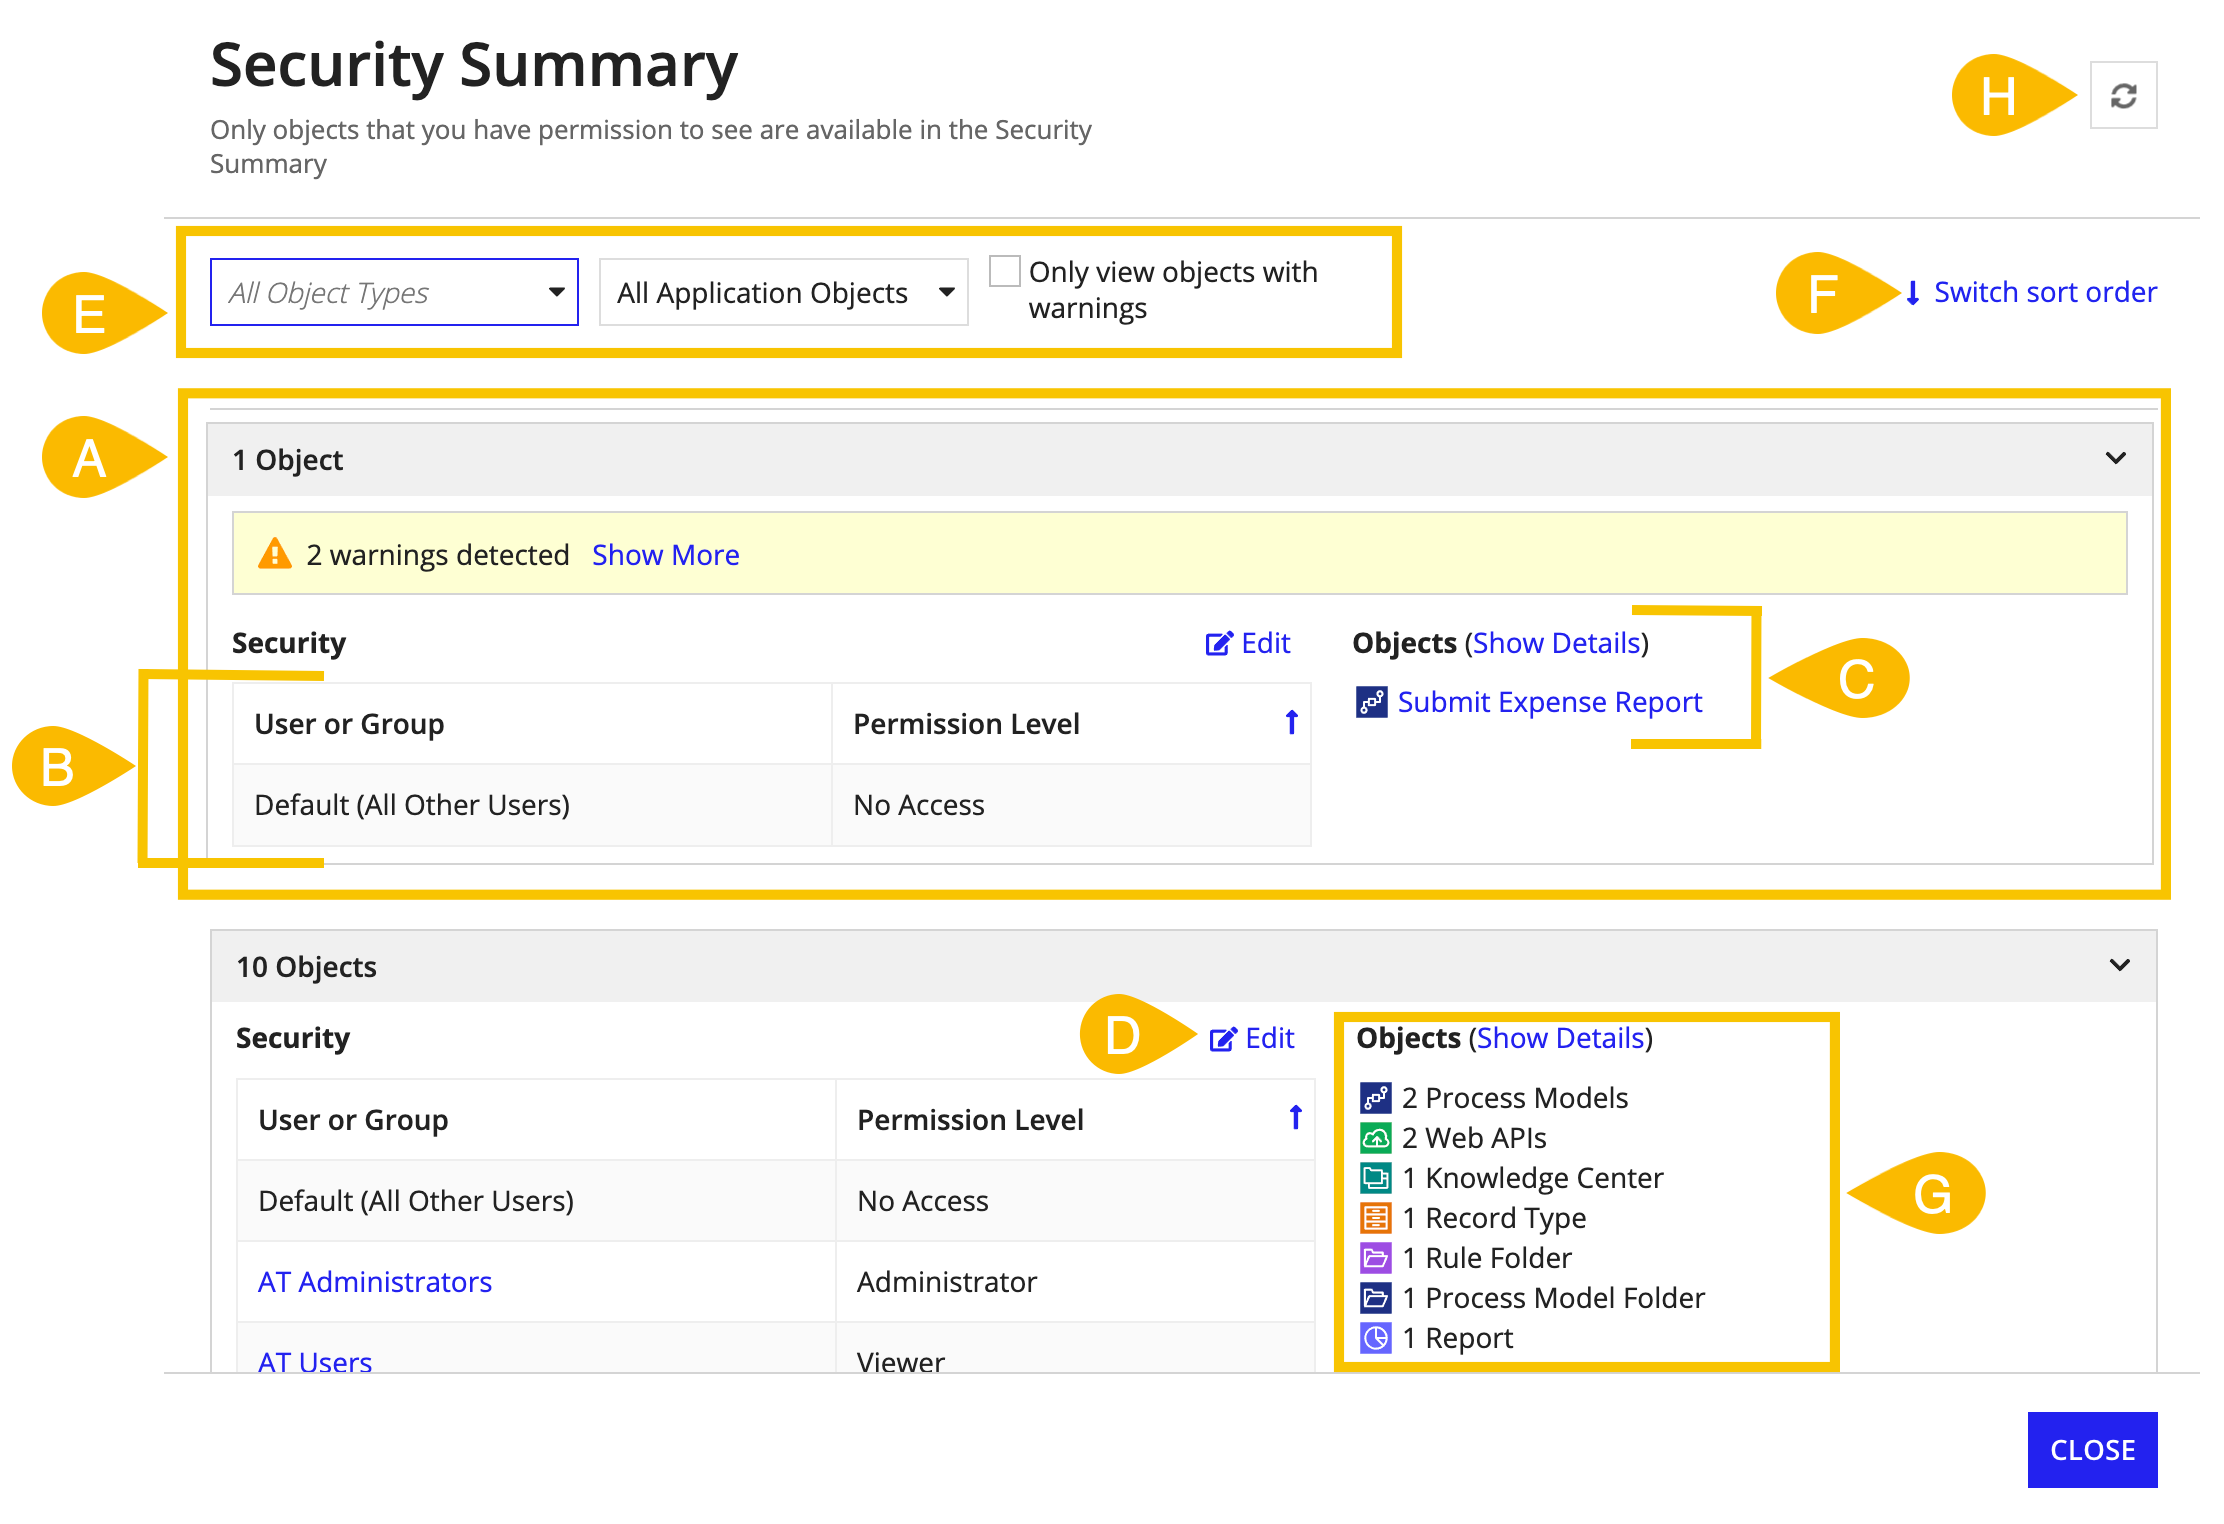The image size is (2224, 1524).
Task: Click the Rule Folder icon
Action: [1375, 1258]
